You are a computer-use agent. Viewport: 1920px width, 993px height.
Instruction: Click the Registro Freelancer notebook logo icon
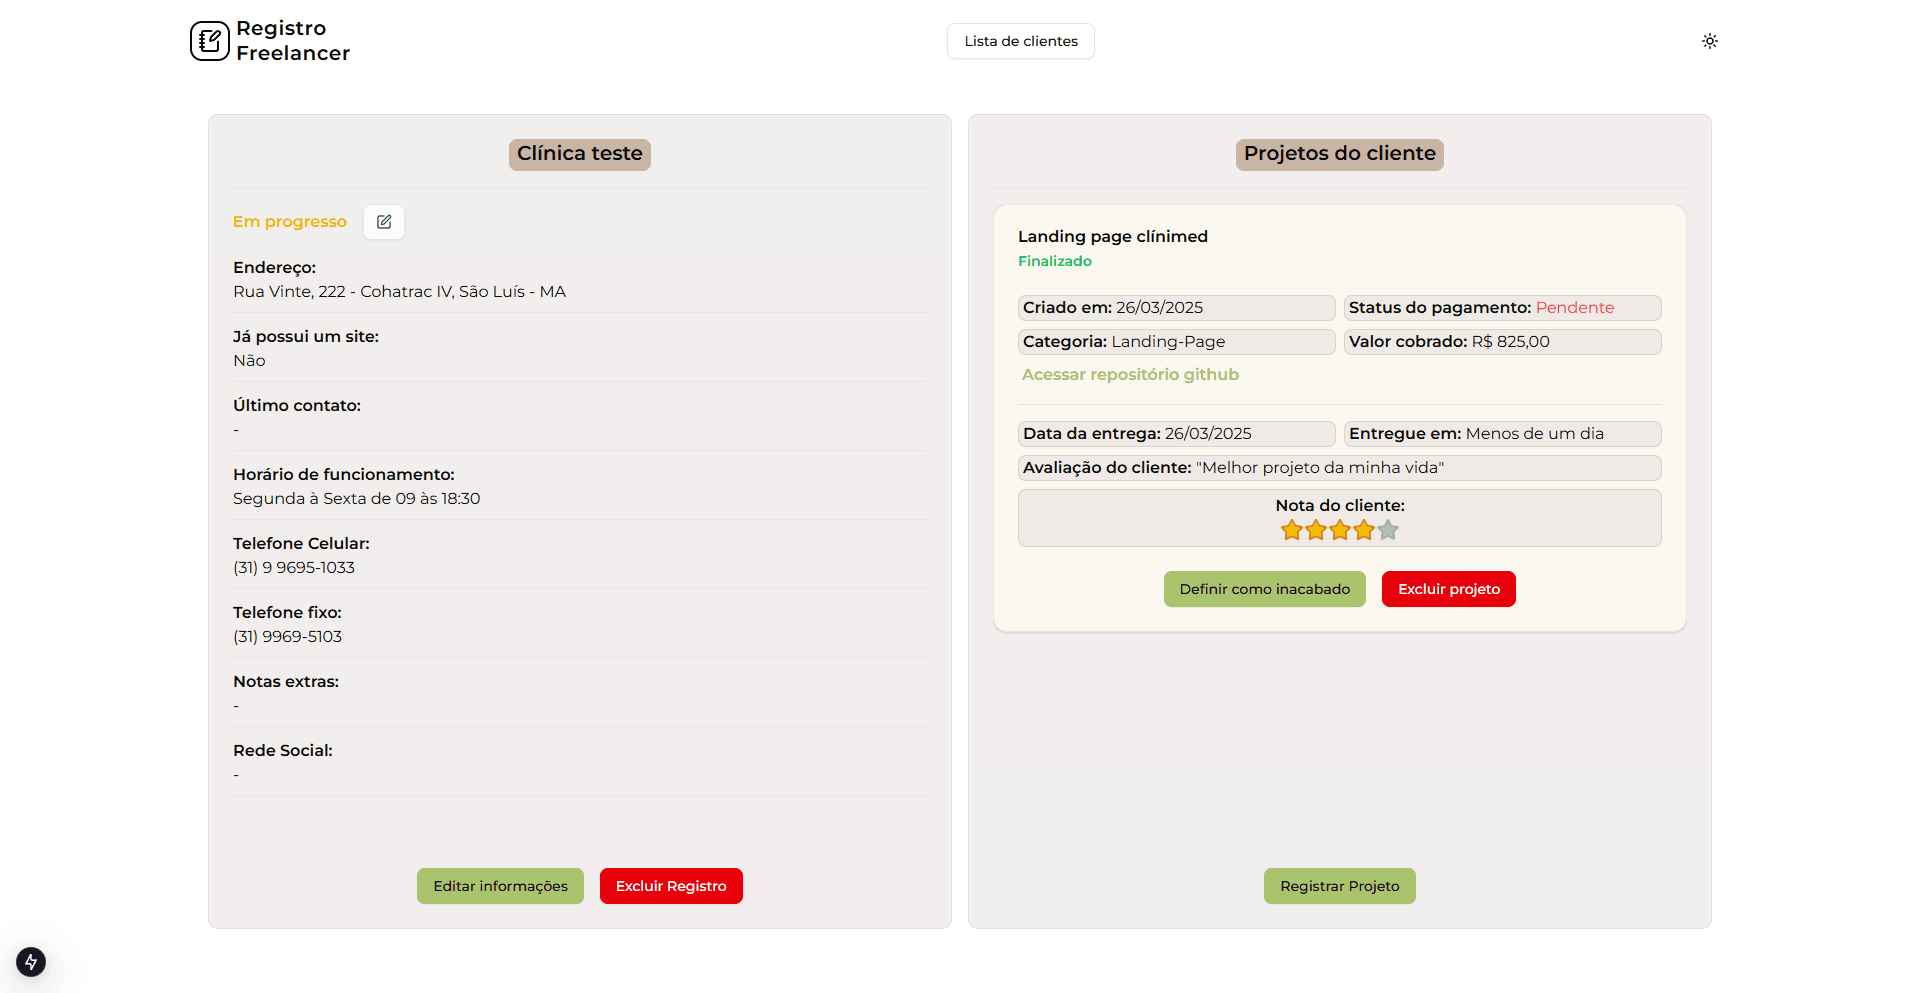[x=210, y=40]
